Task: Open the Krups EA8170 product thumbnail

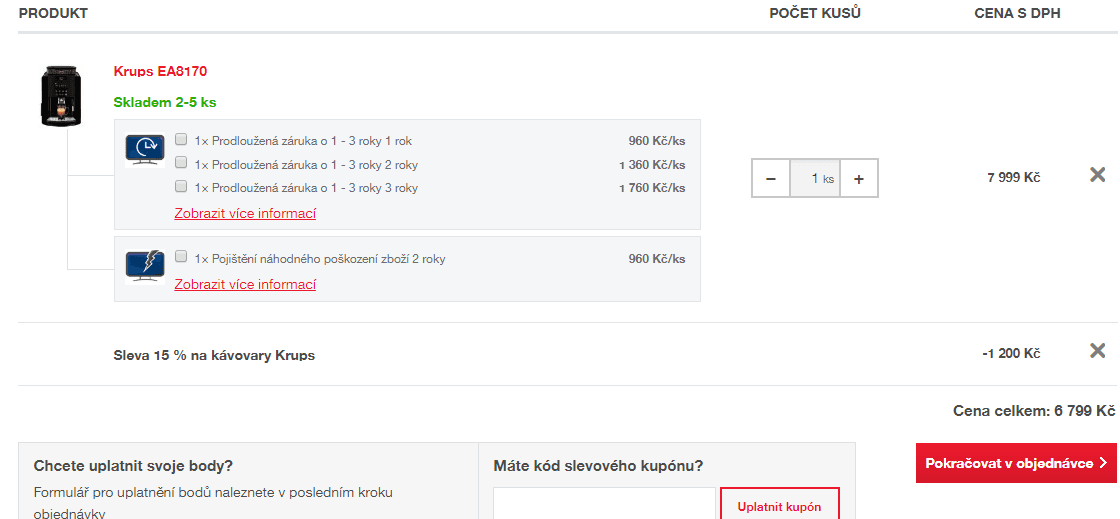Action: click(61, 96)
